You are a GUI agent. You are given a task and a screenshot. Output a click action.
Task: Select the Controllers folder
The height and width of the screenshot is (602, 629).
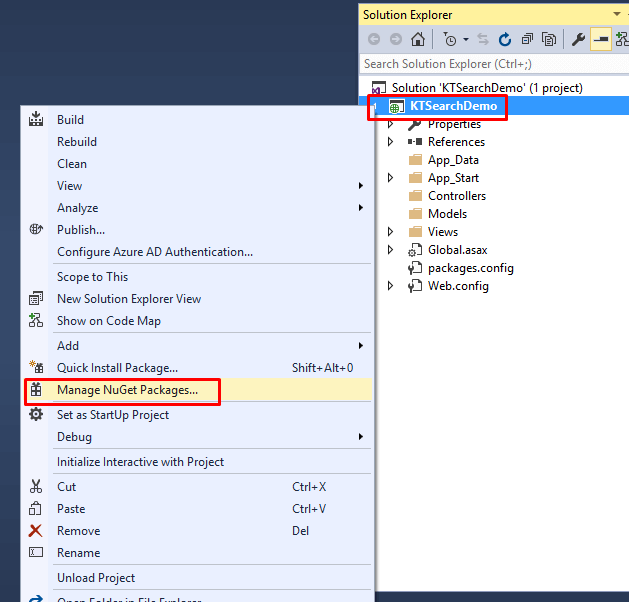pos(457,196)
